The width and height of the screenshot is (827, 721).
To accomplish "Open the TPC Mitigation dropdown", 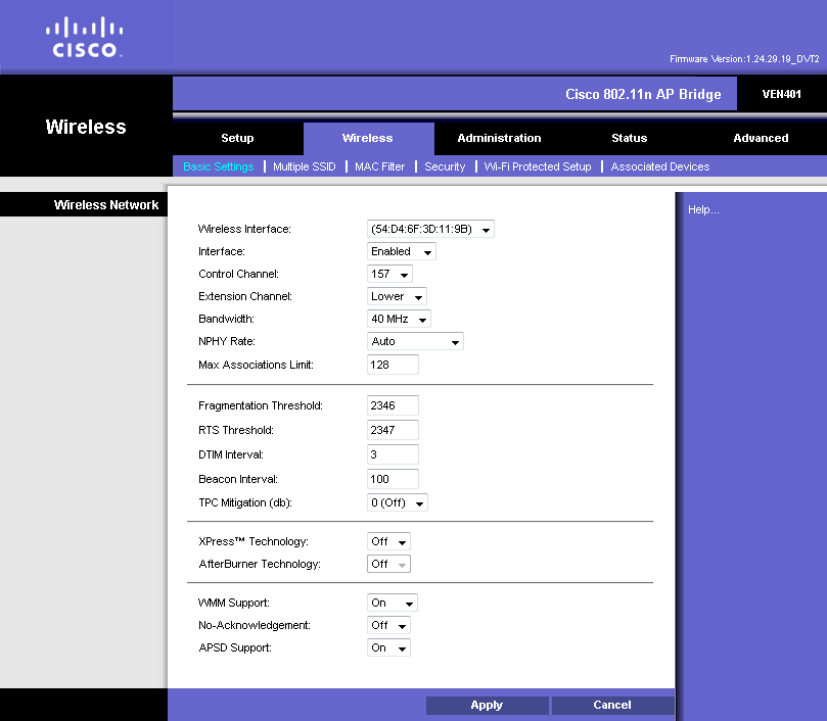I will pos(397,503).
